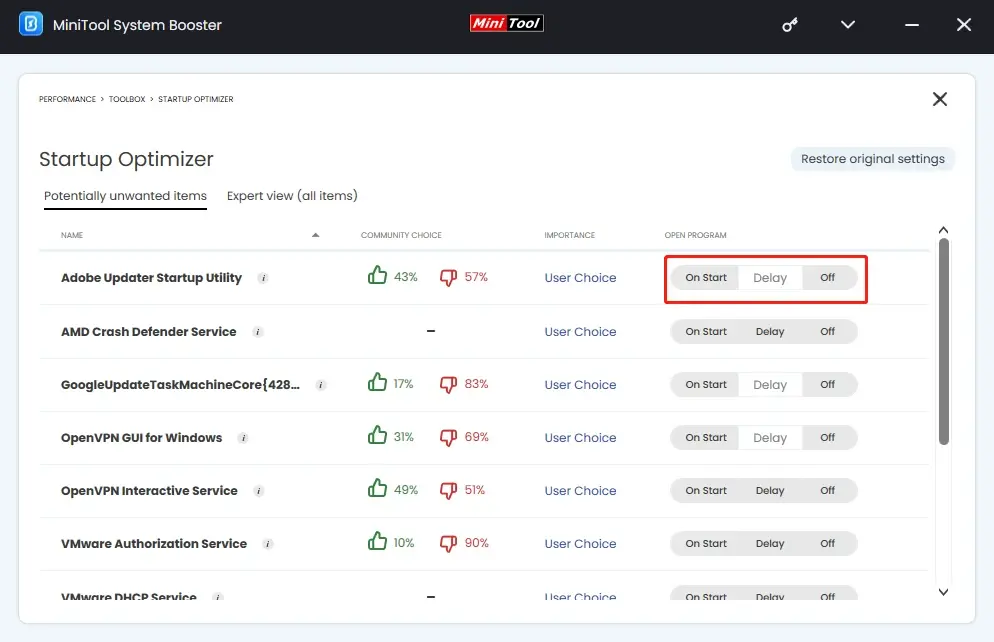
Task: Set Adobe Updater Startup Utility to Delay
Action: pos(770,278)
